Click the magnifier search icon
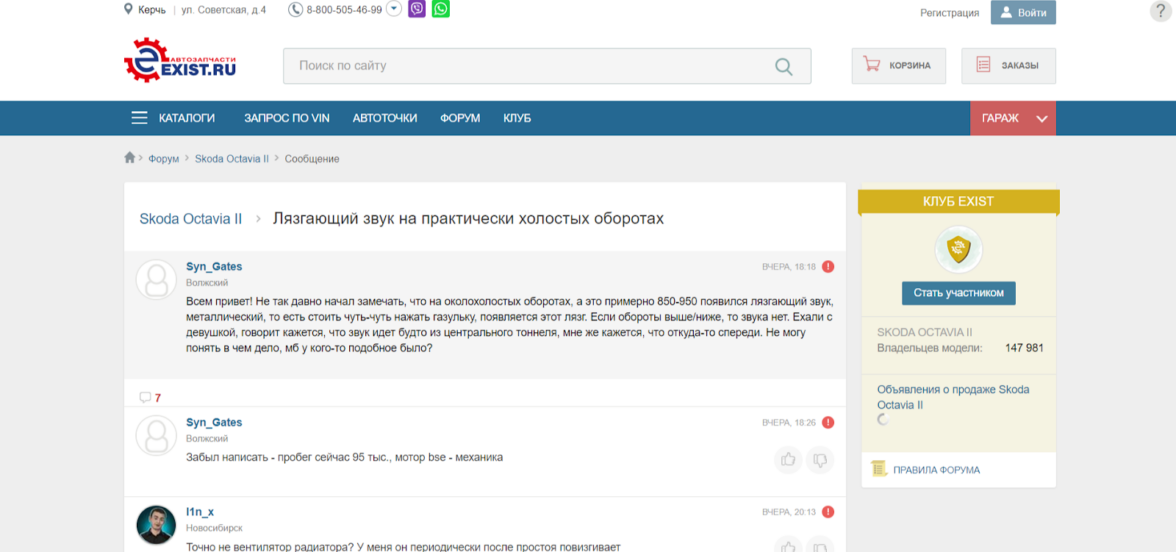 [784, 66]
